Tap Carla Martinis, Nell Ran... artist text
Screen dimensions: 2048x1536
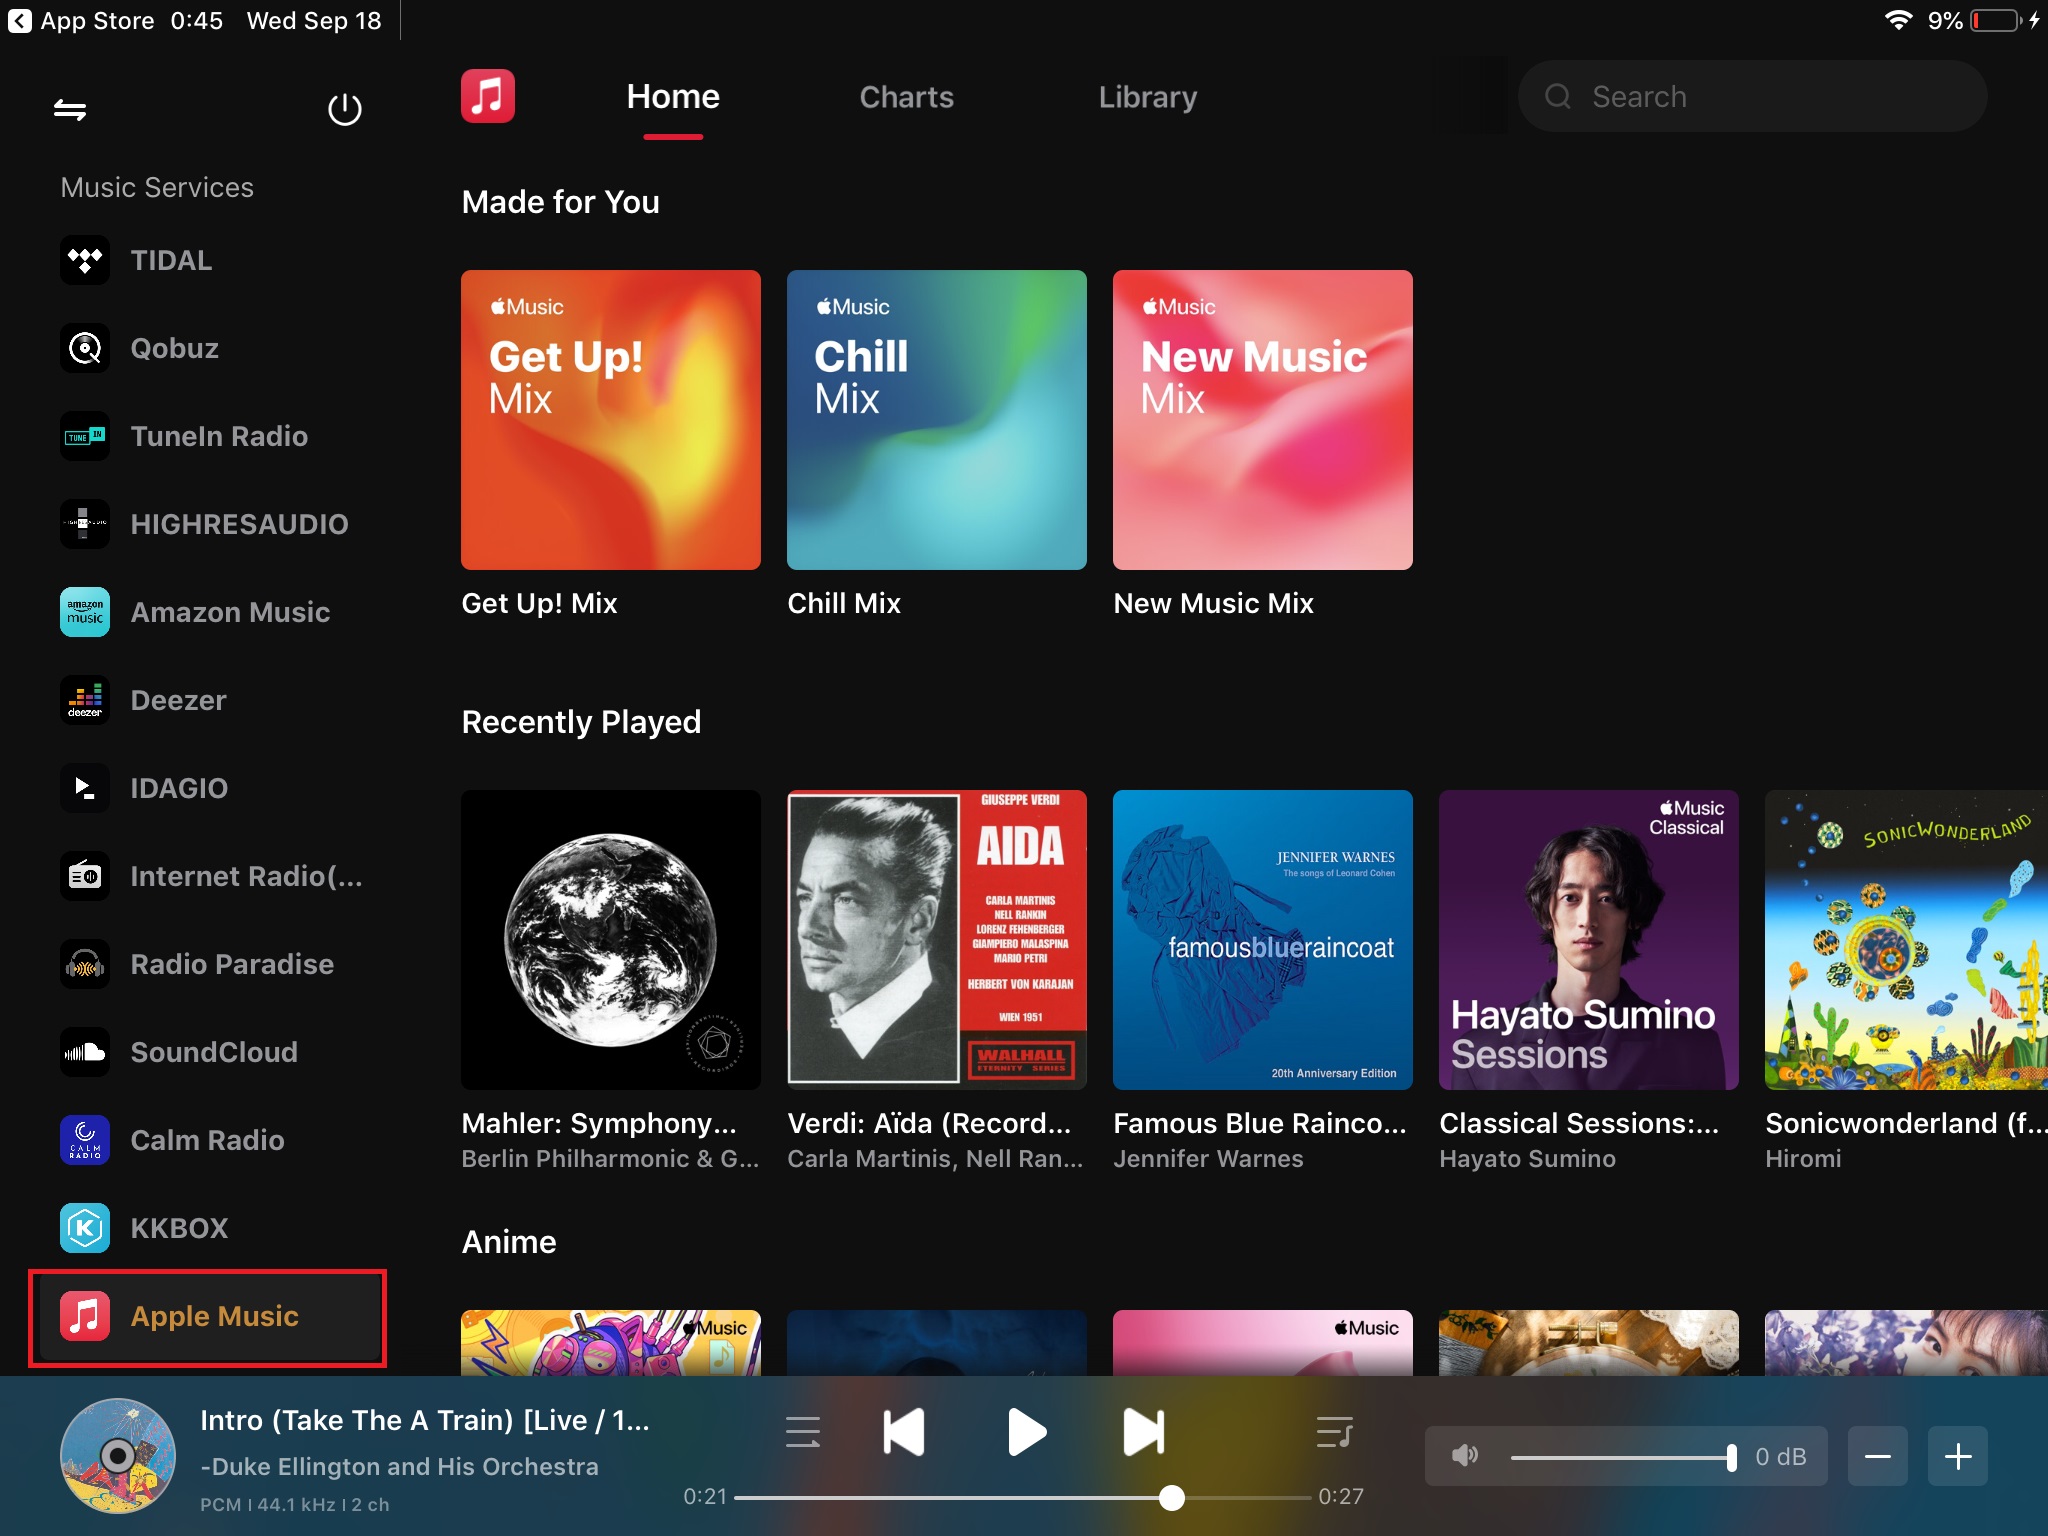pos(935,1159)
